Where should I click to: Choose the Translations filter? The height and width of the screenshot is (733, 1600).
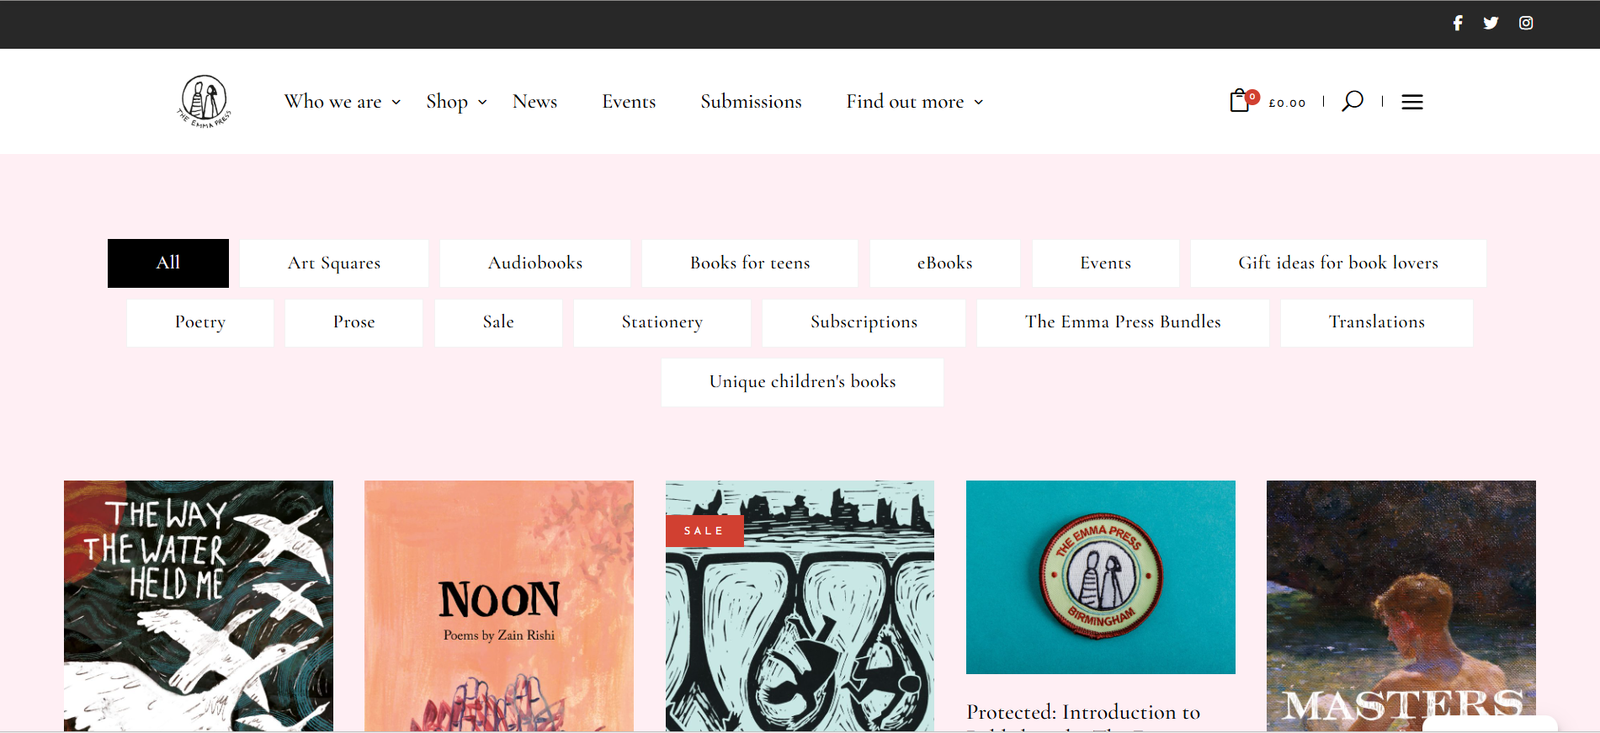coord(1377,322)
